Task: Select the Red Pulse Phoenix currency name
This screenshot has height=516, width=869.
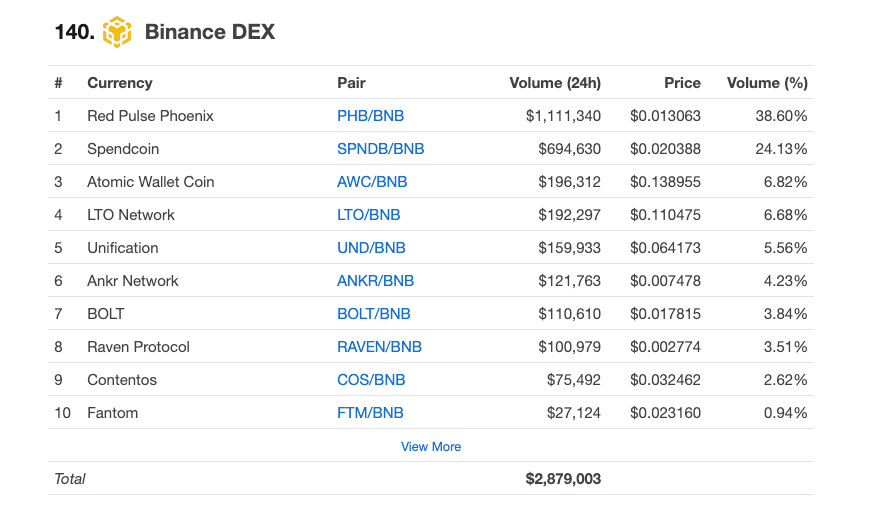Action: pyautogui.click(x=150, y=116)
